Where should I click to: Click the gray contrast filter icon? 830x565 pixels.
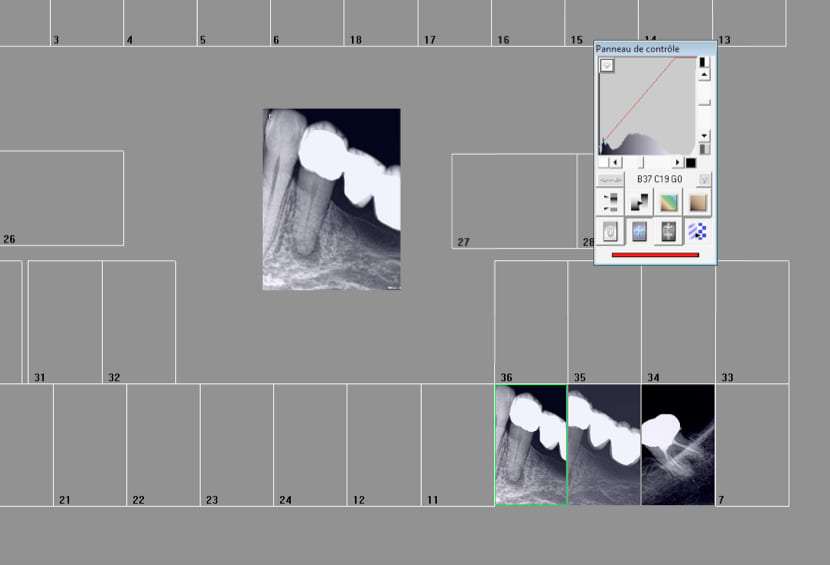(669, 232)
